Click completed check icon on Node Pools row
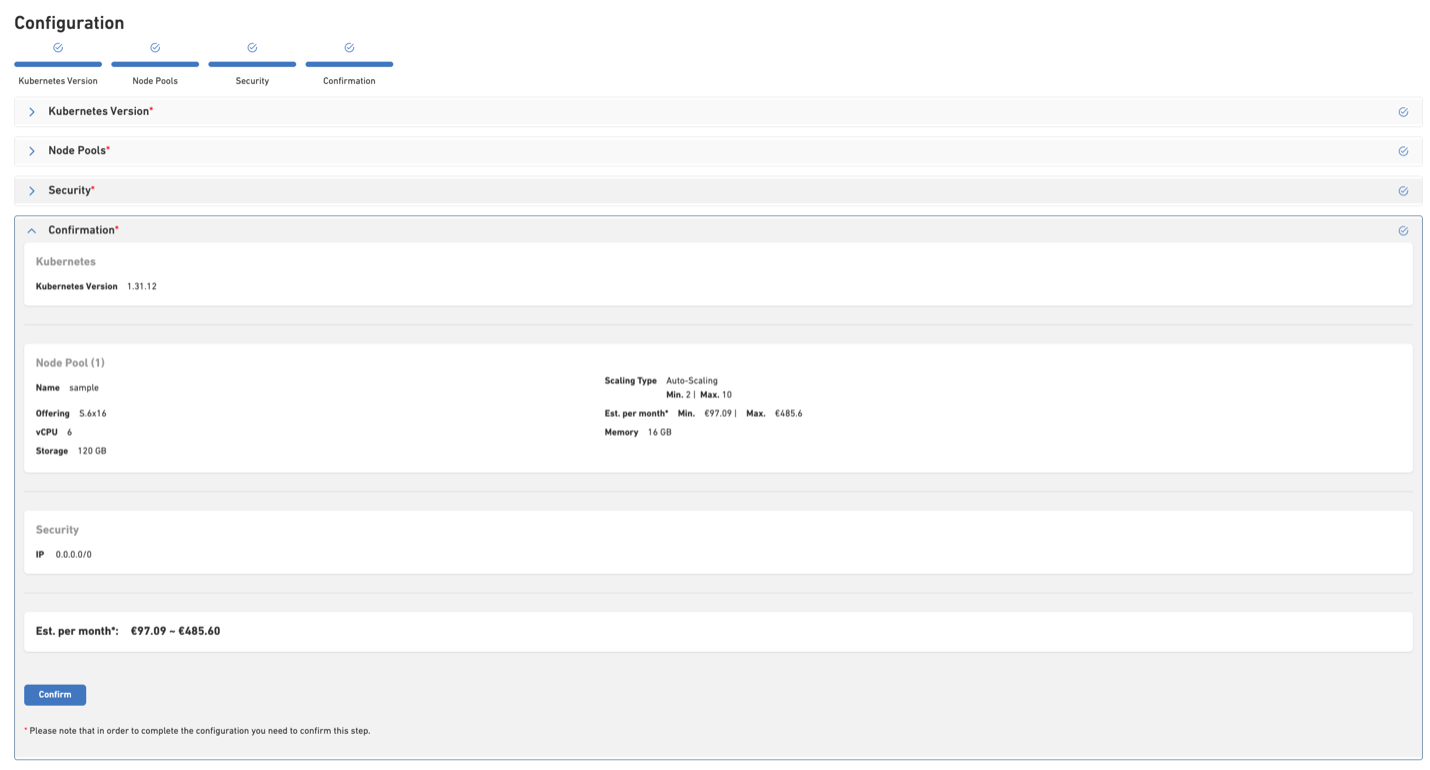The width and height of the screenshot is (1430, 770). point(1403,151)
